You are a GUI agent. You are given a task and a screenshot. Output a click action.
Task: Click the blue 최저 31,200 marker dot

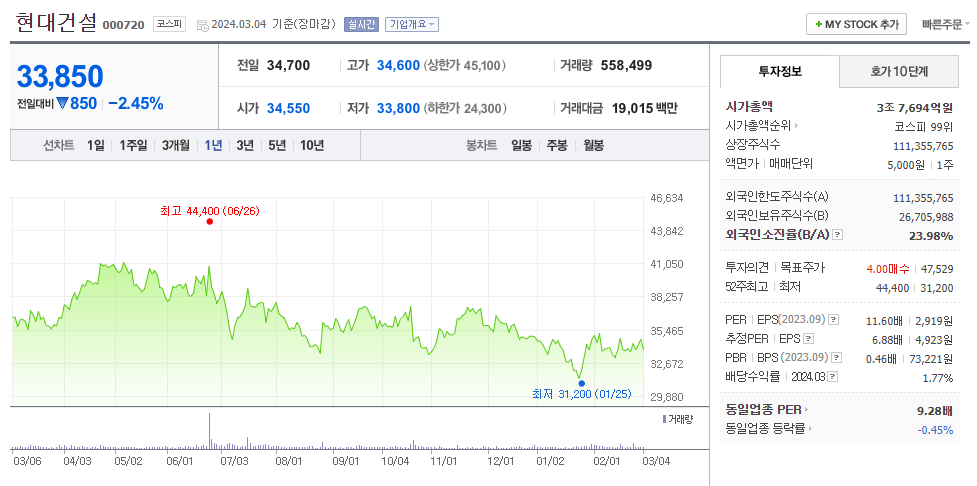point(581,383)
